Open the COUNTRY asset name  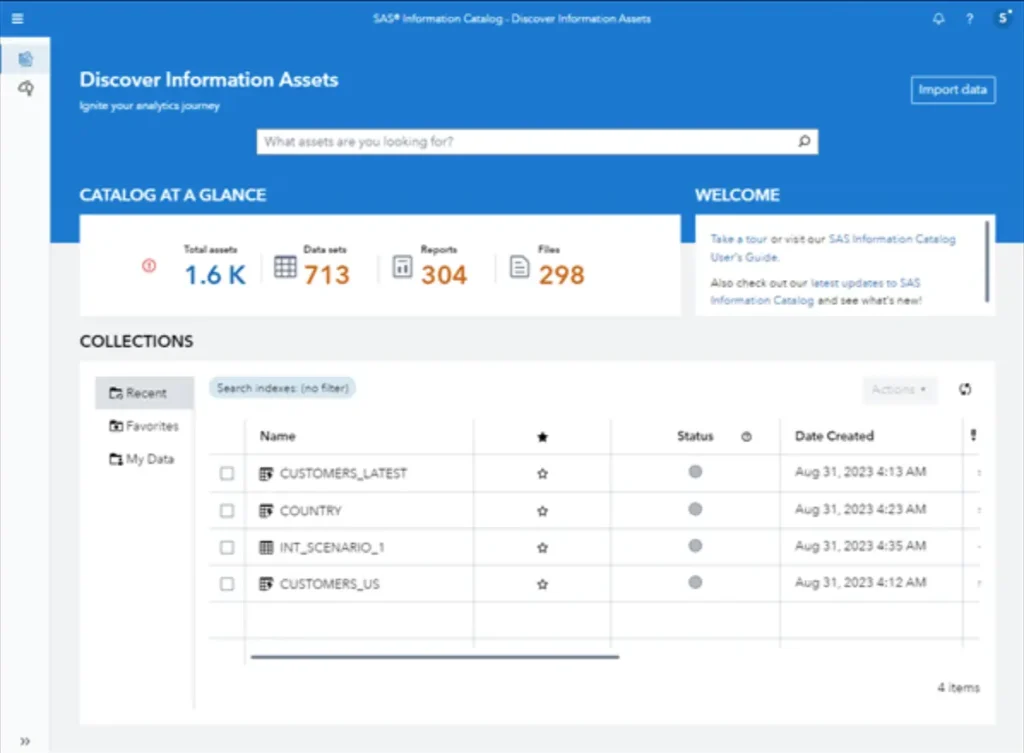(310, 511)
